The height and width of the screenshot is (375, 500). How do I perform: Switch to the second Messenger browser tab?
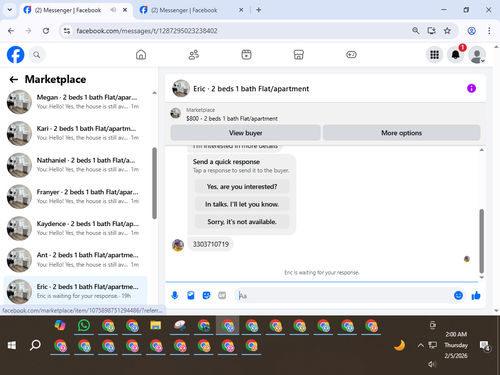pyautogui.click(x=184, y=10)
